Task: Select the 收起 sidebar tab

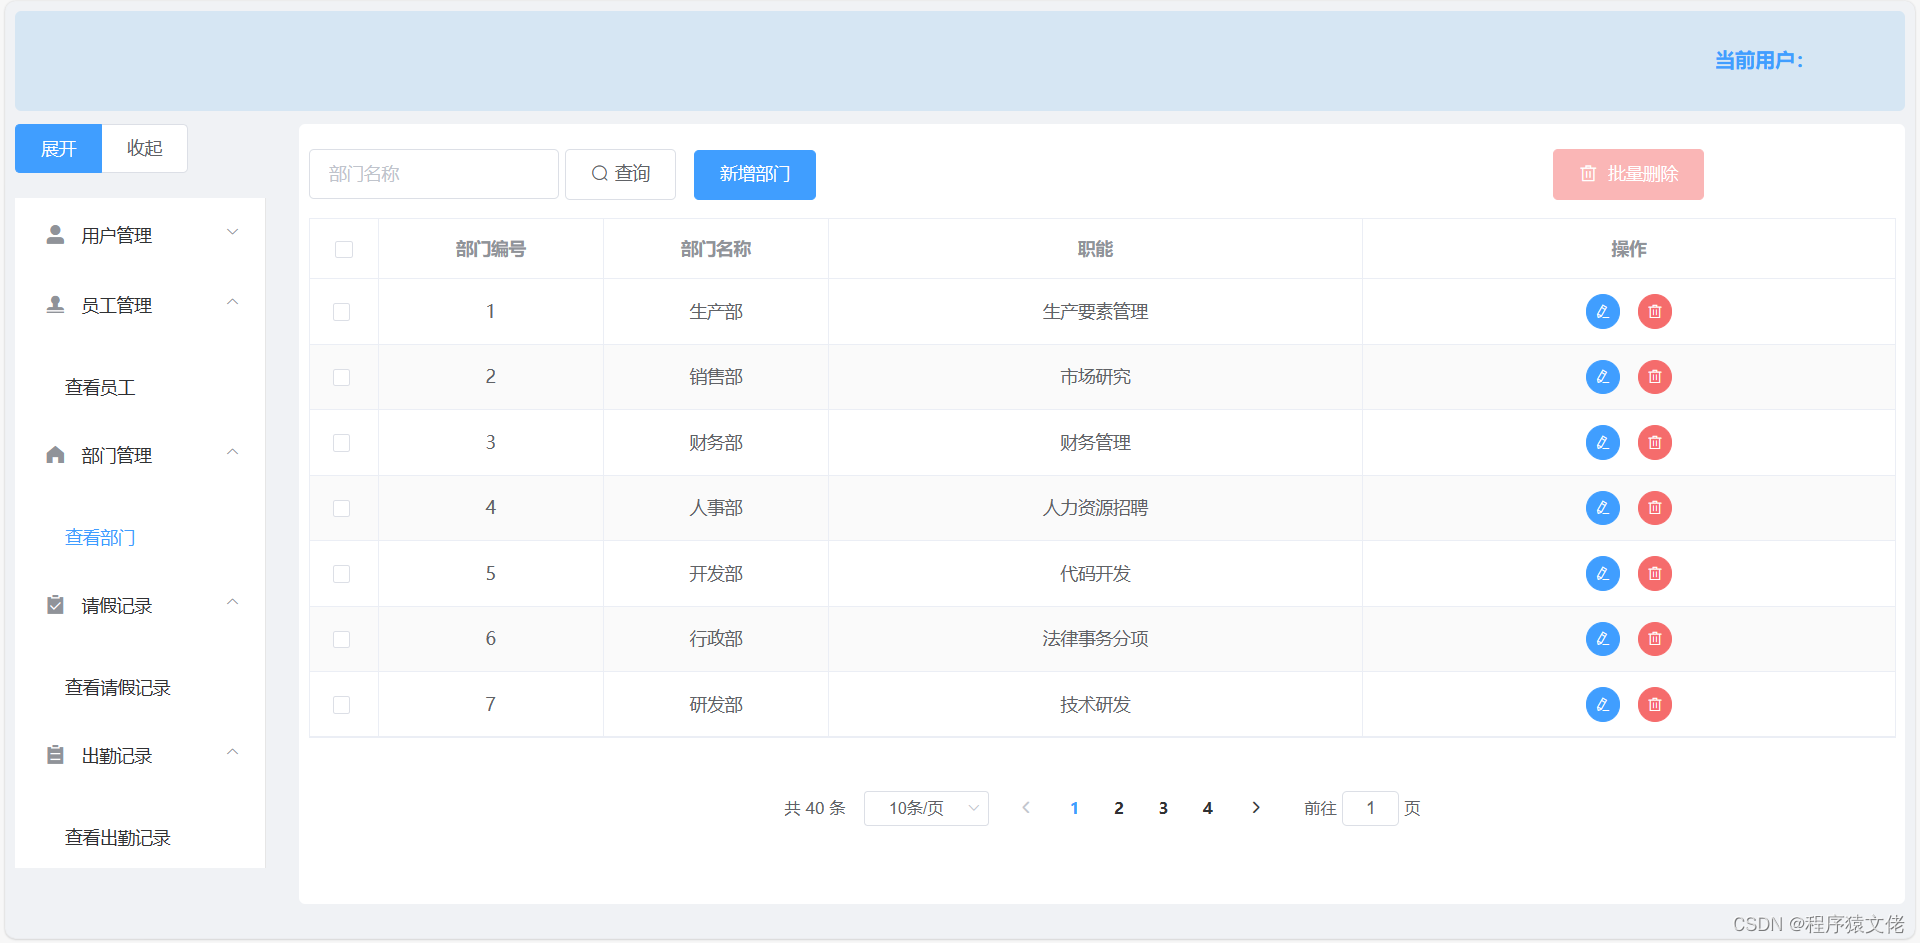Action: click(x=145, y=148)
